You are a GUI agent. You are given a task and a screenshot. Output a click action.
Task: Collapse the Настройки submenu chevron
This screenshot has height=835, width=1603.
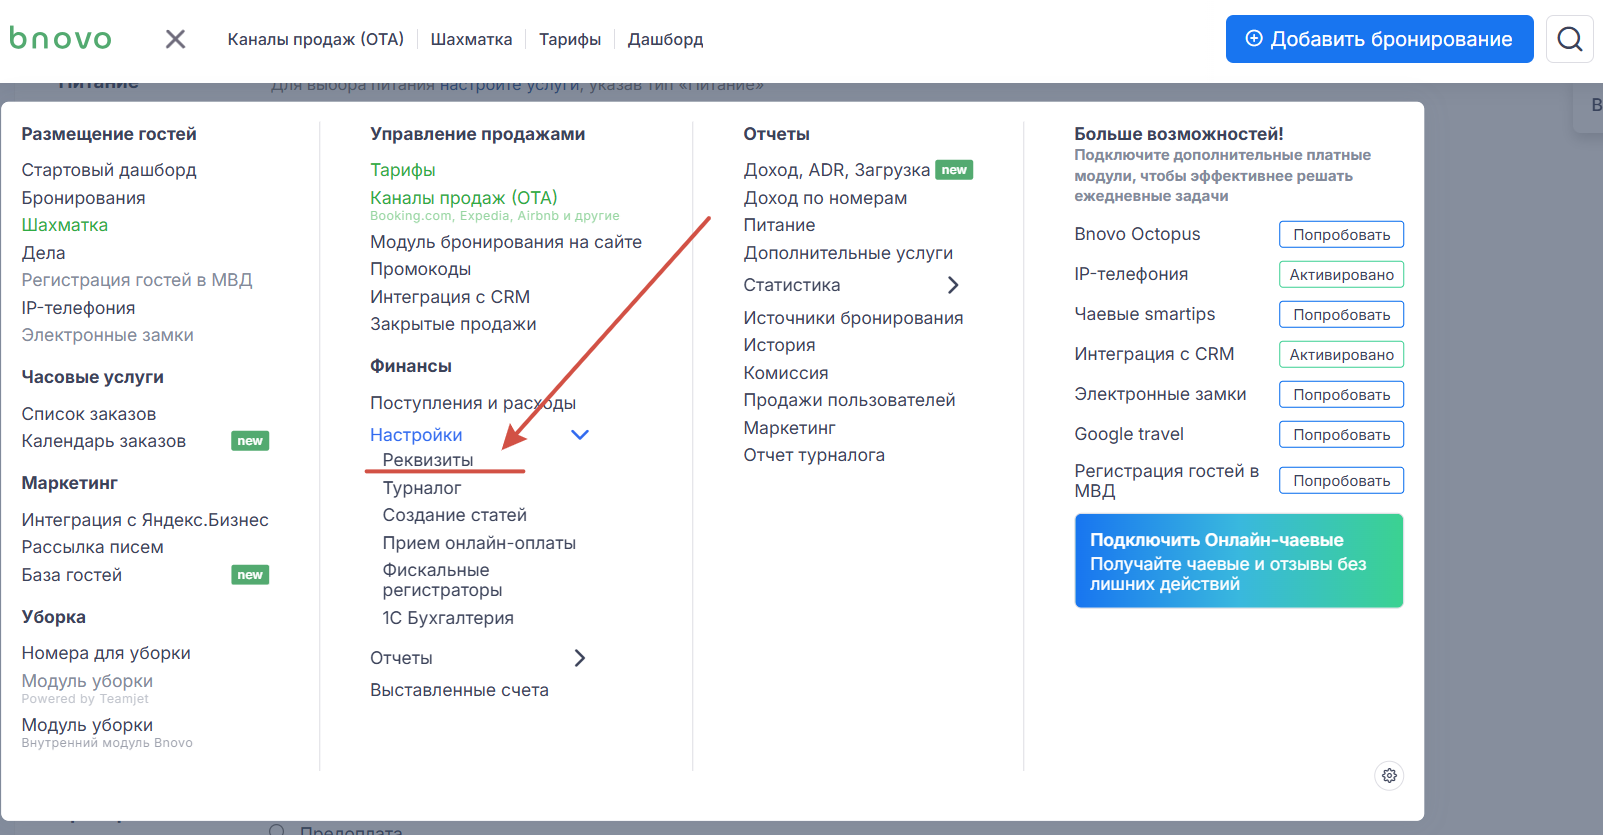580,435
